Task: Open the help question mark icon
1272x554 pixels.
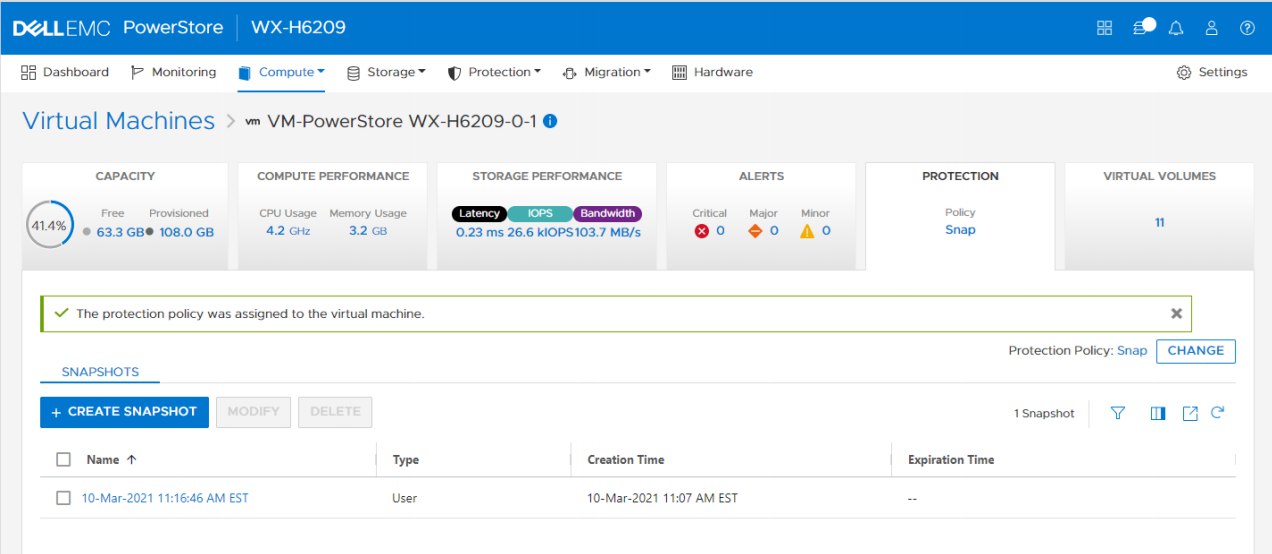Action: point(1247,28)
